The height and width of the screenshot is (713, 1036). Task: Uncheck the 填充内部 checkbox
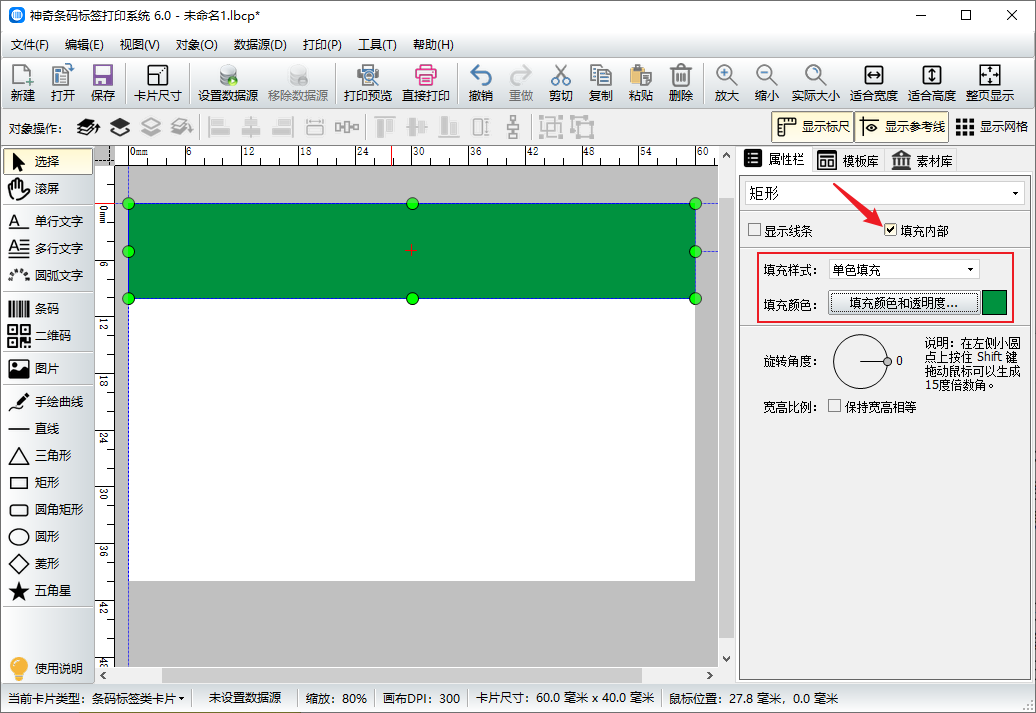coord(891,231)
